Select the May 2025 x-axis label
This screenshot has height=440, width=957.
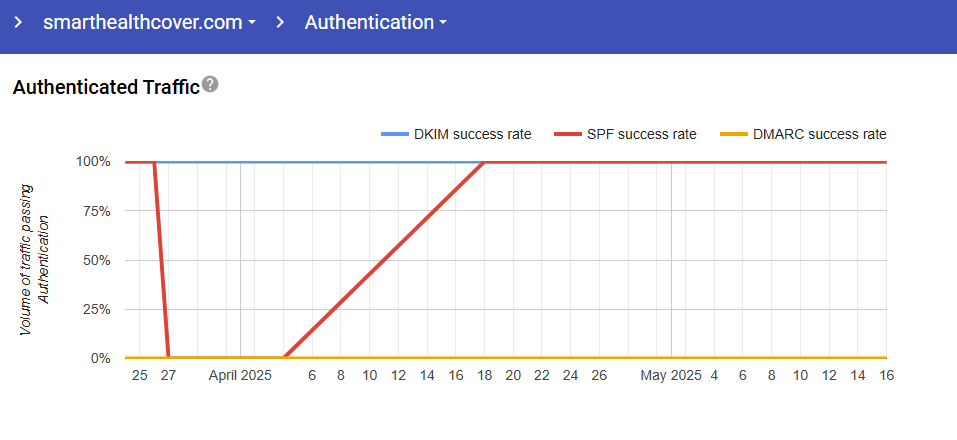click(x=671, y=375)
